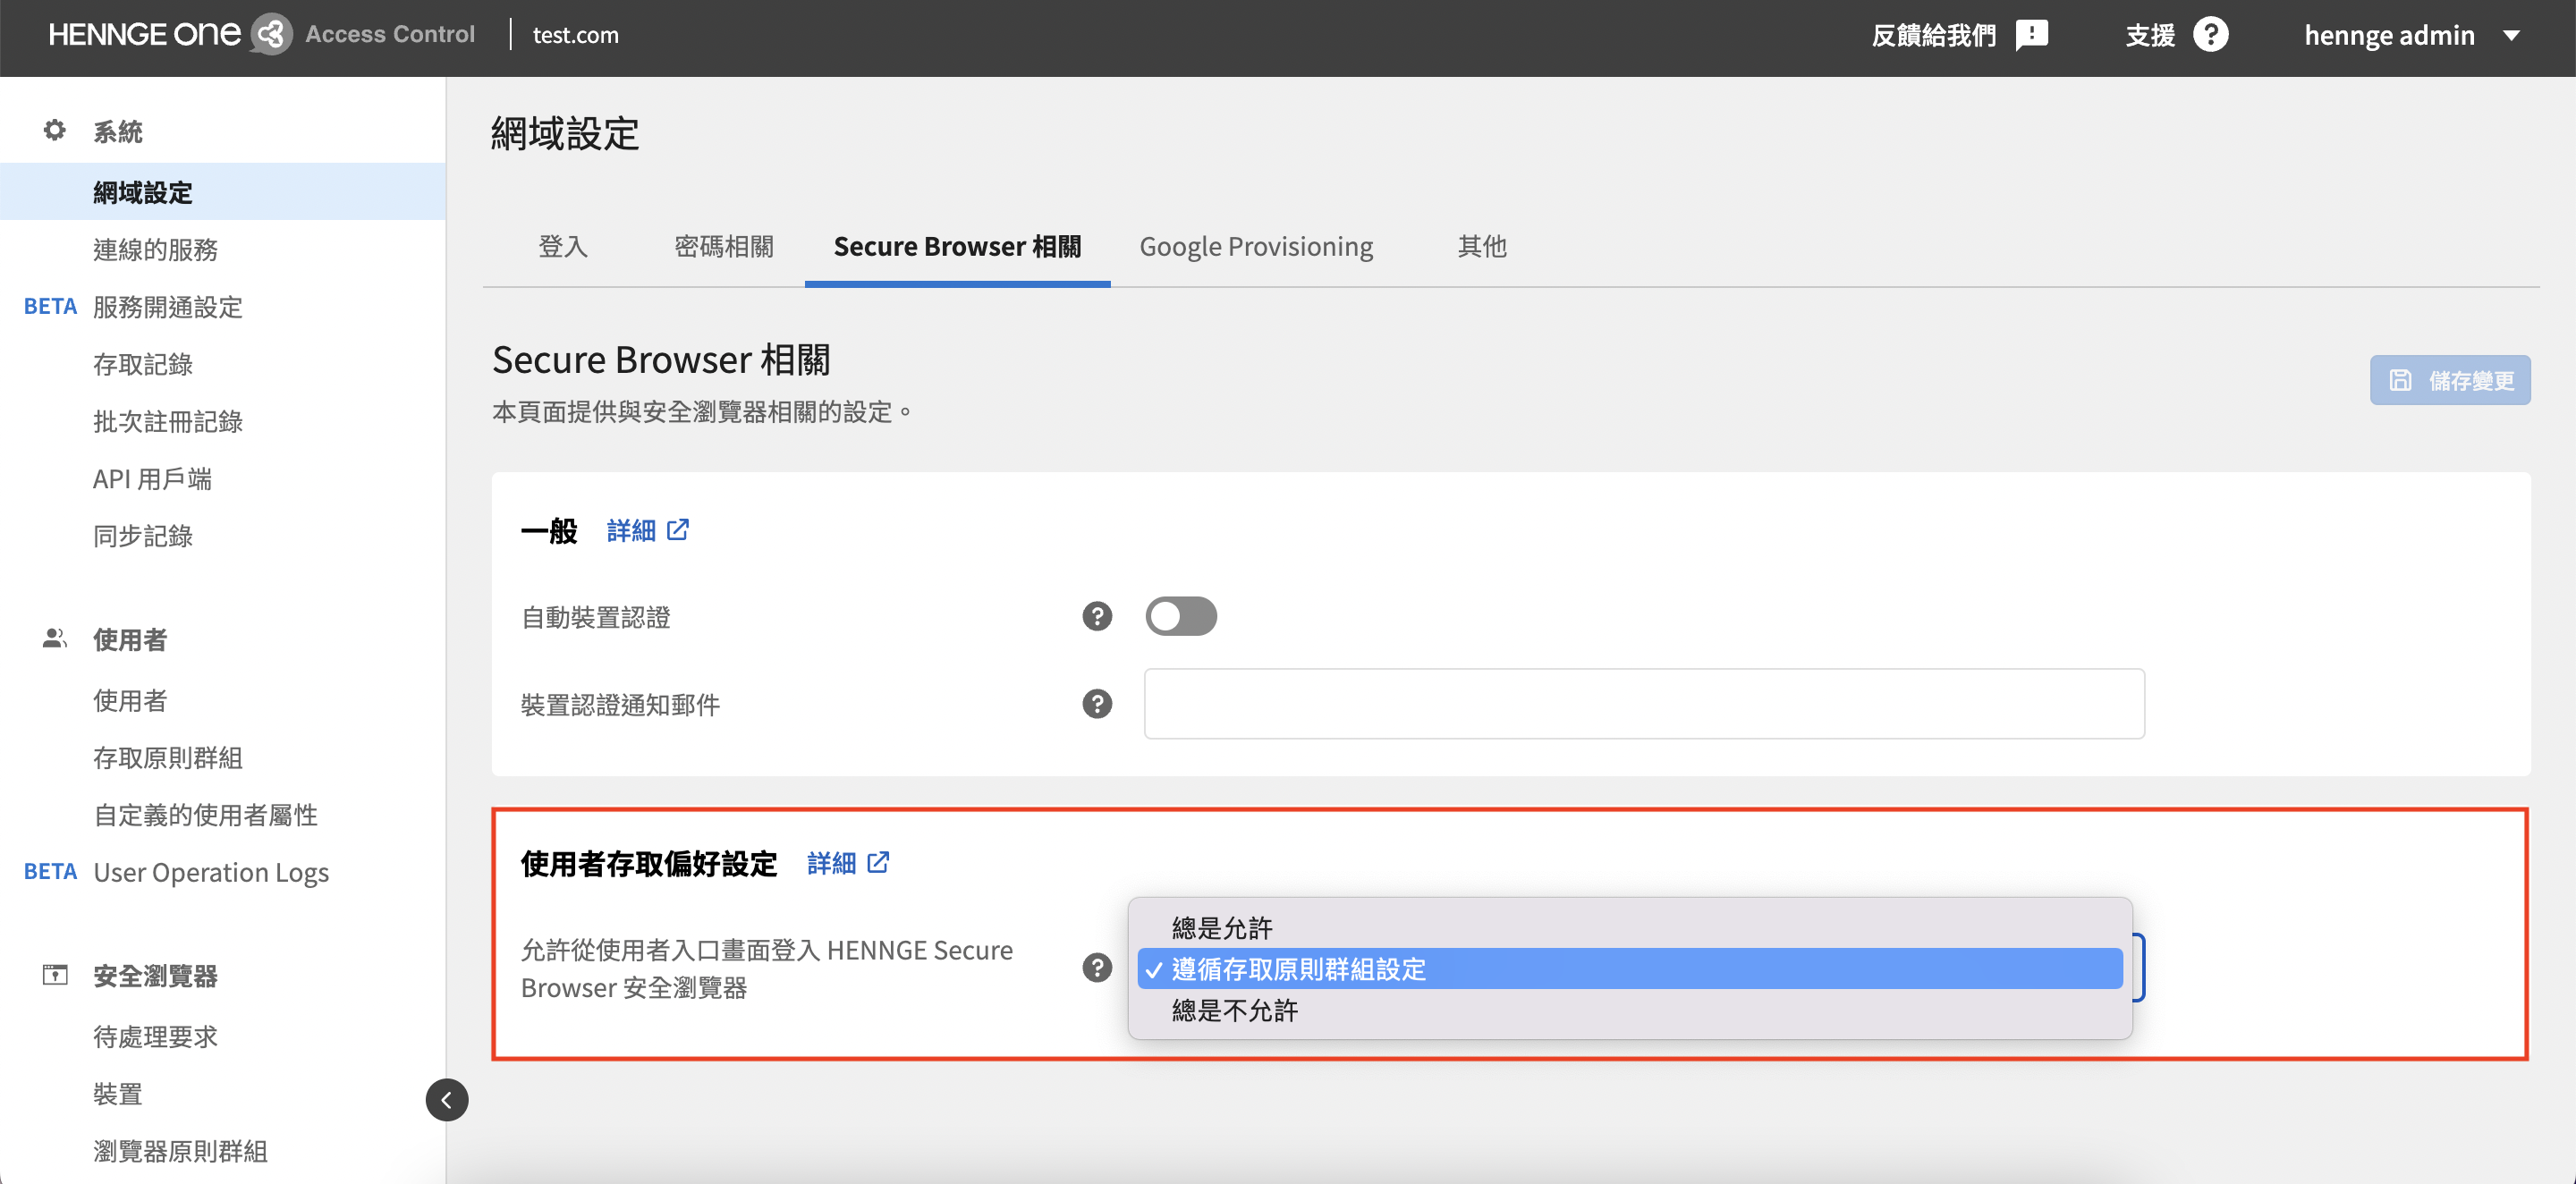2576x1184 pixels.
Task: Click 反饋給我們 in the header
Action: click(1934, 35)
